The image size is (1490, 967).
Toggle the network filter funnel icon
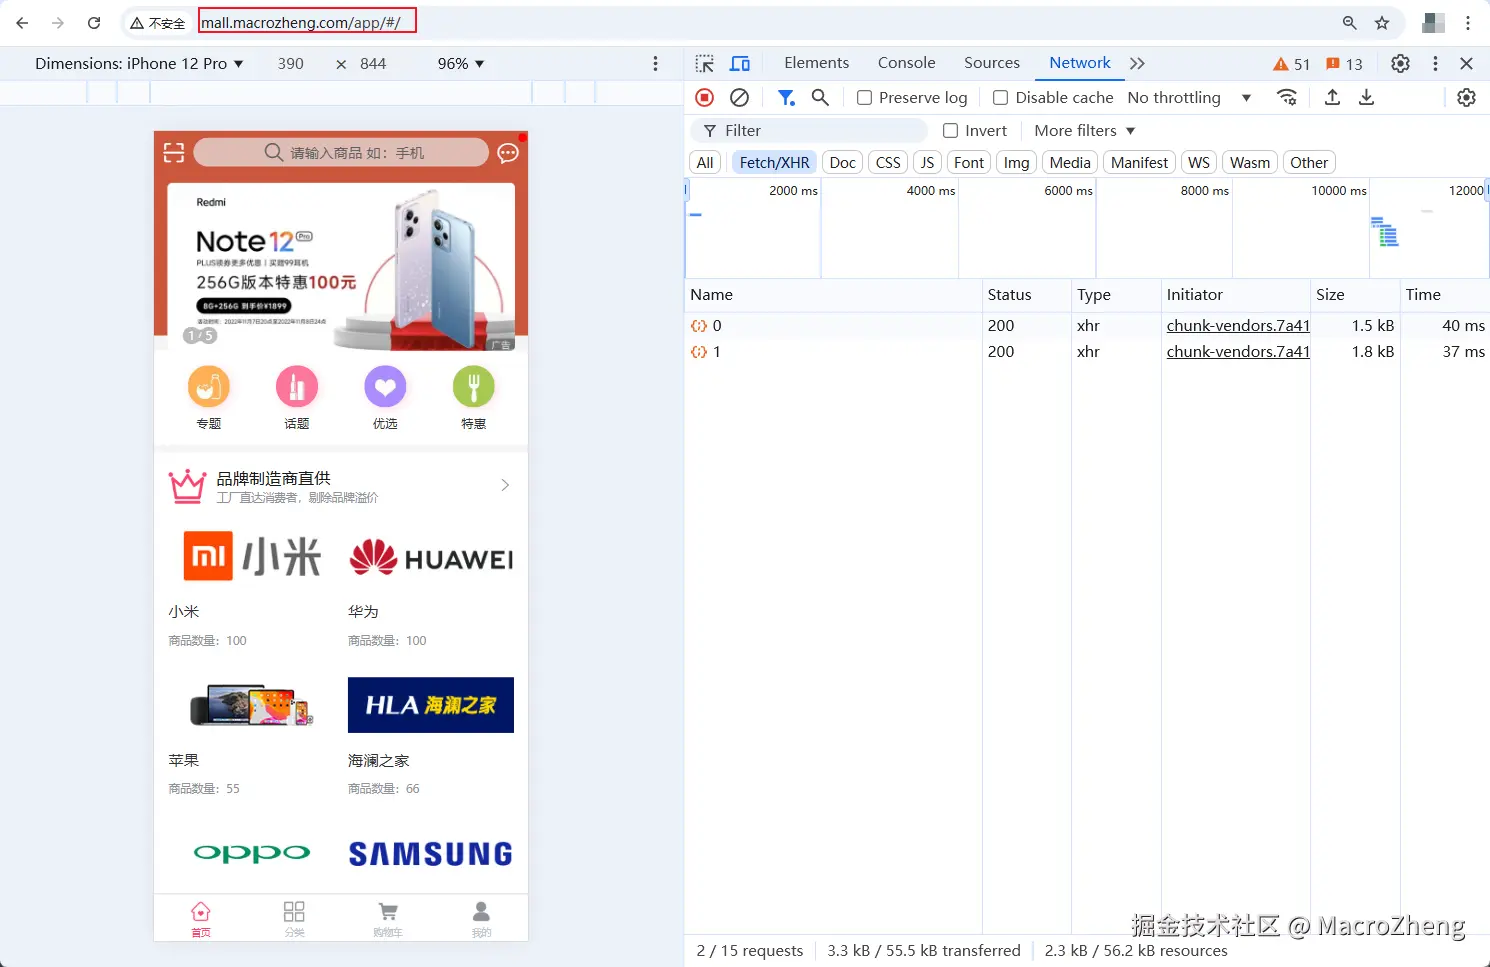pyautogui.click(x=786, y=97)
